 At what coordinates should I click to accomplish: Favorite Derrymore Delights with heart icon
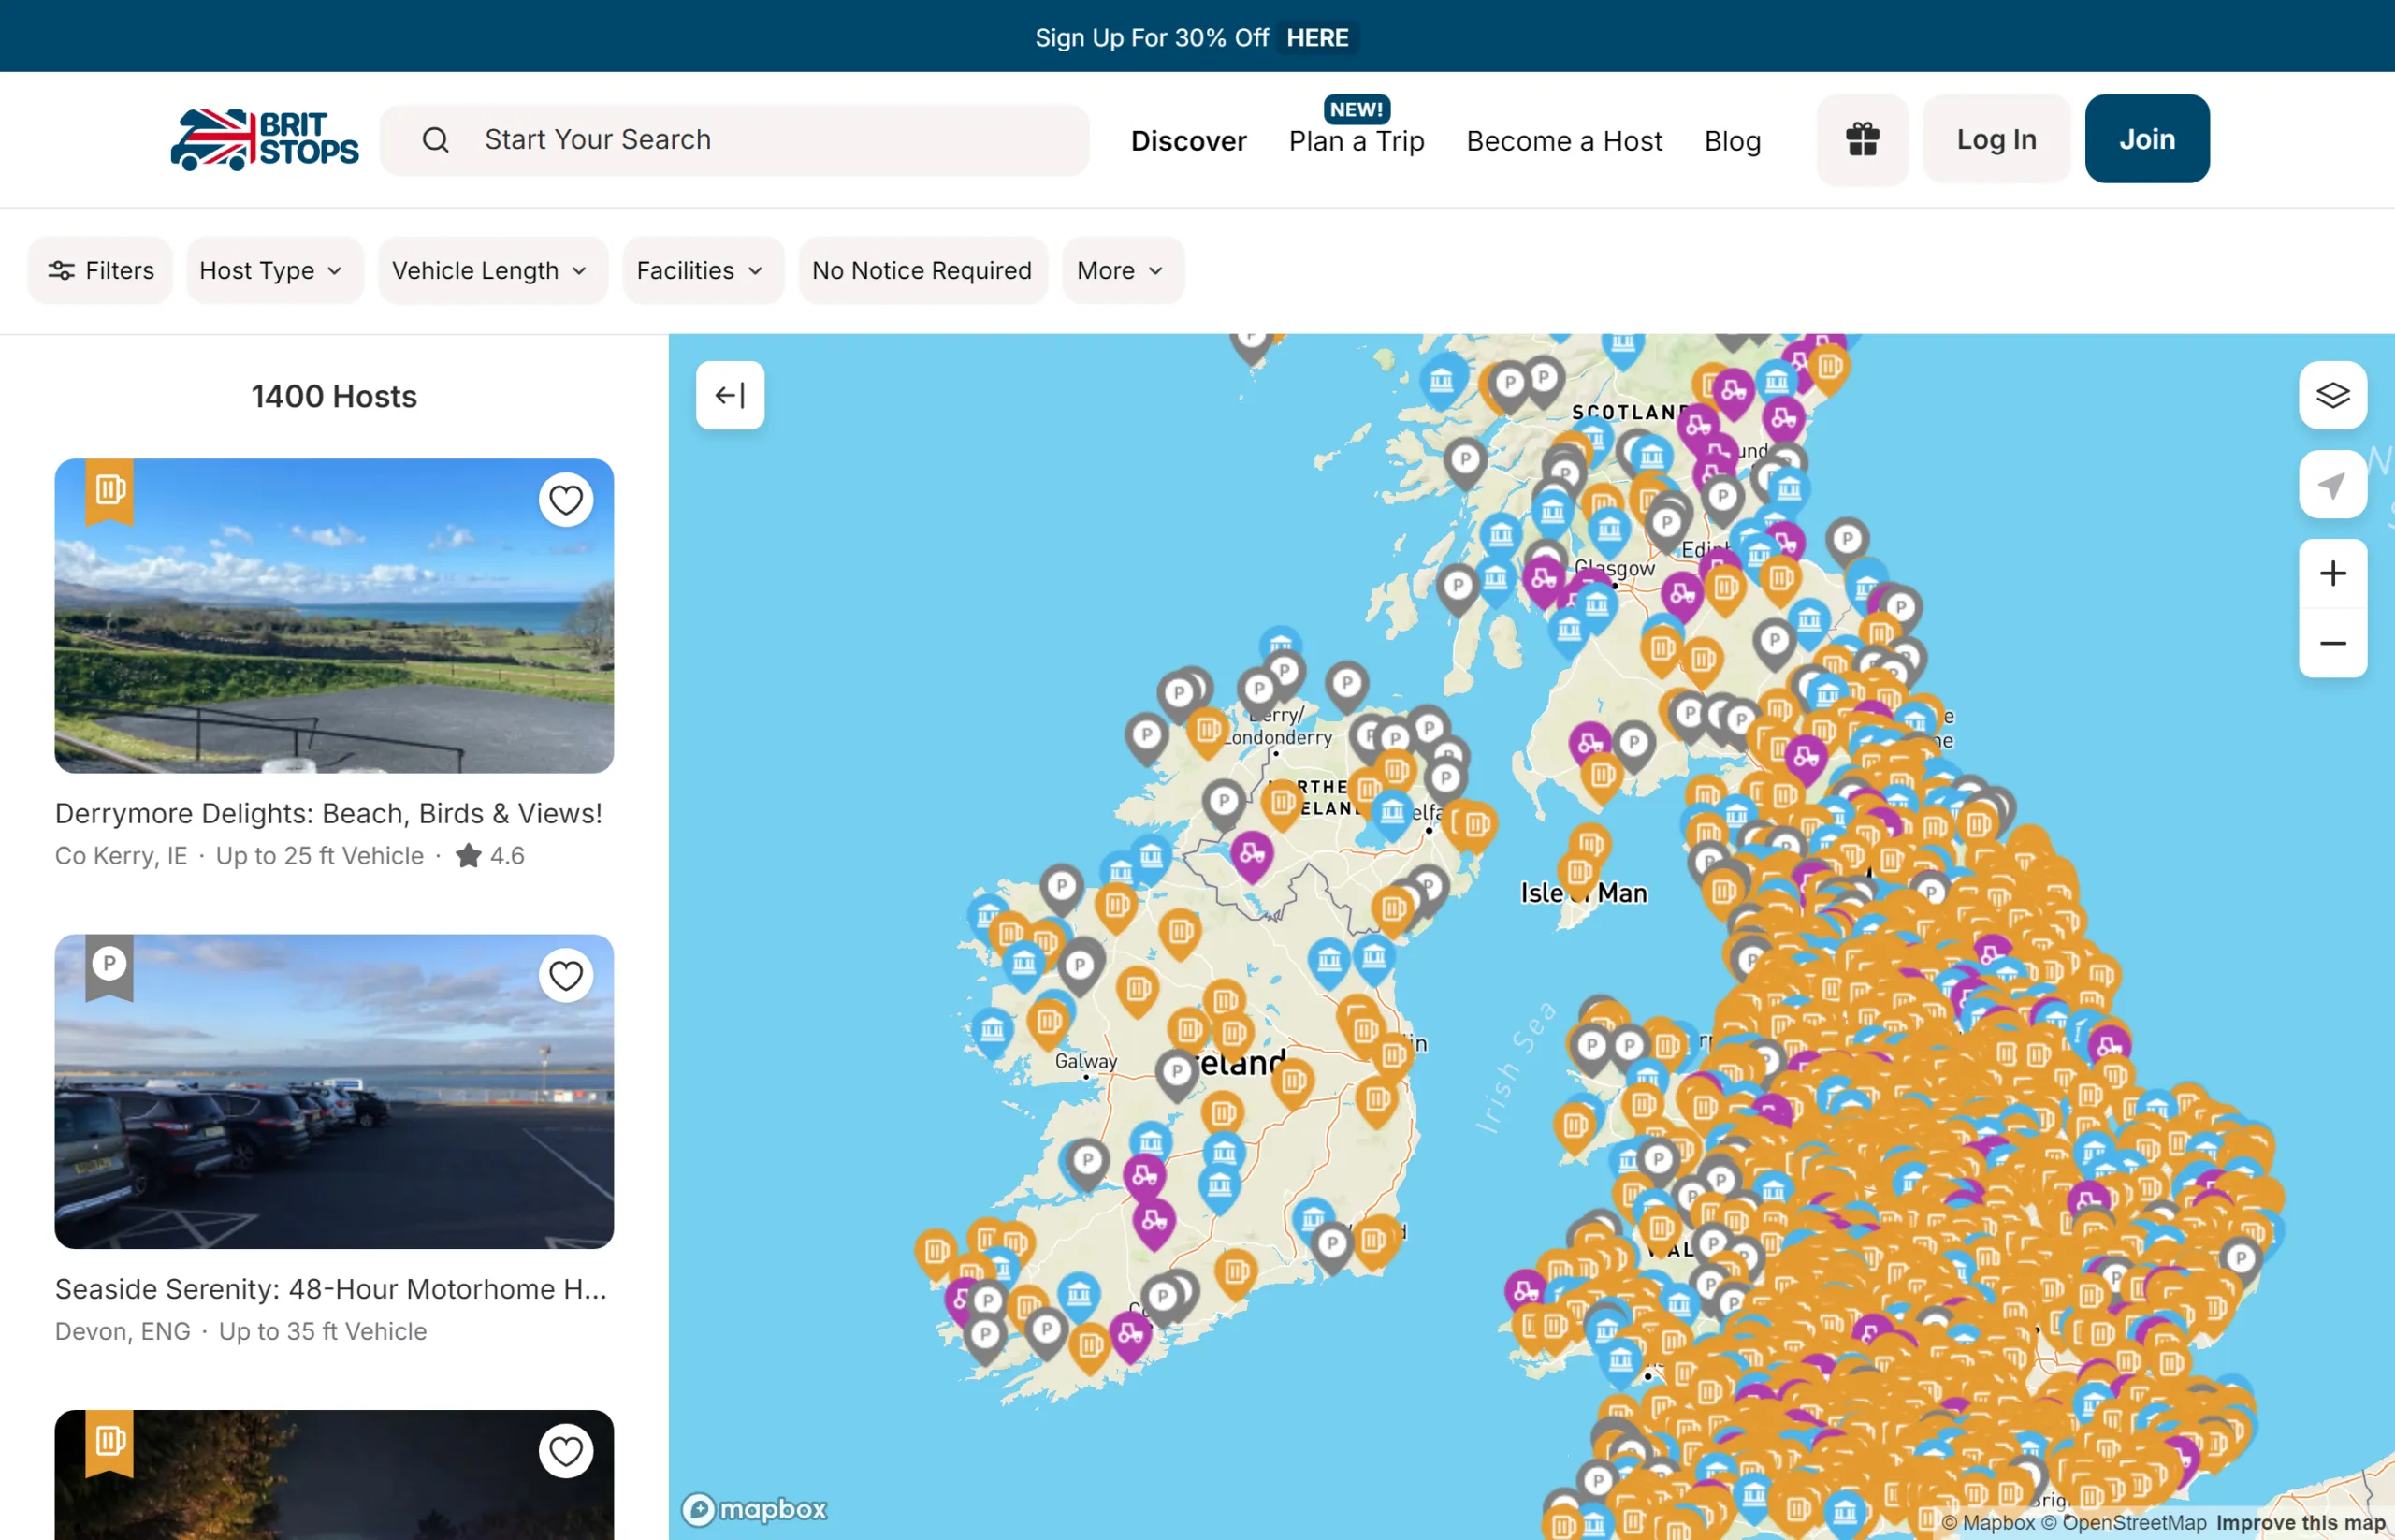(x=566, y=500)
